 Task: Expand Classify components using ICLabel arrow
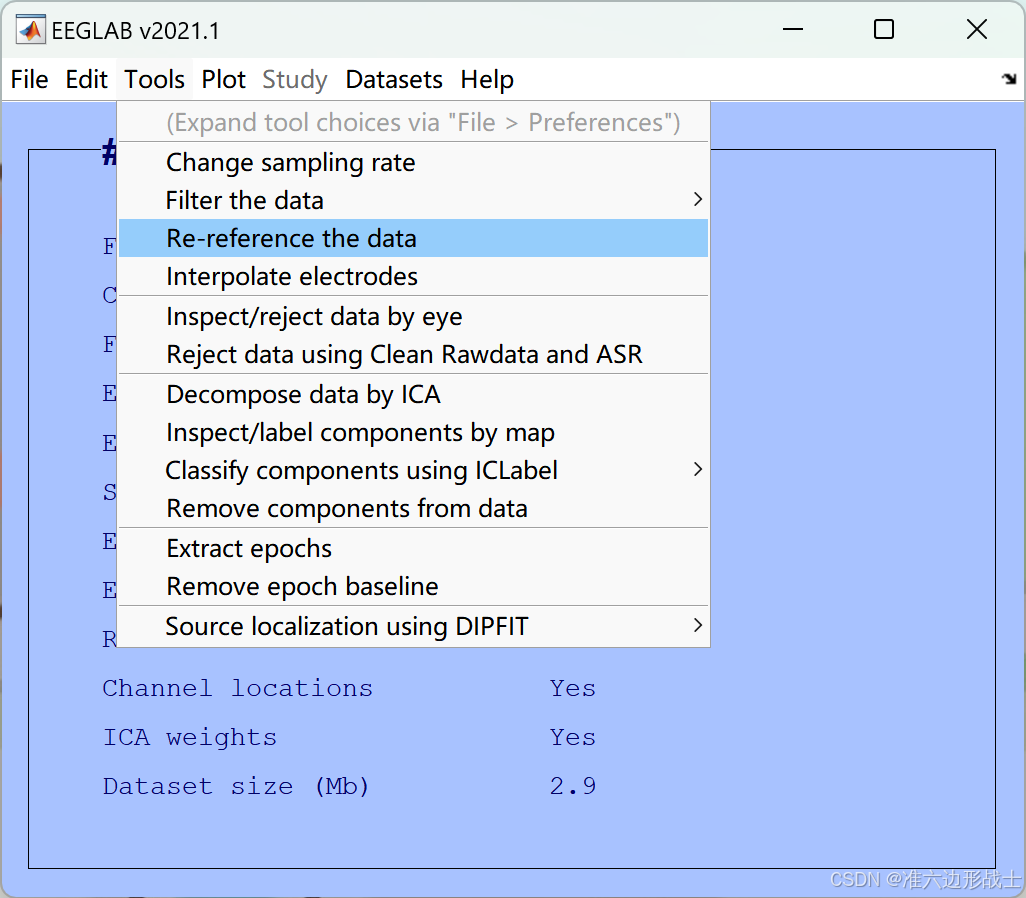[698, 469]
